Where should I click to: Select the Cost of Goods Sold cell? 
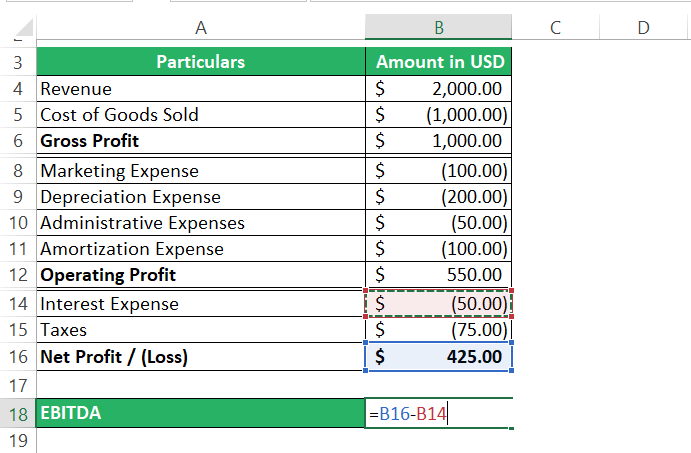click(x=201, y=115)
